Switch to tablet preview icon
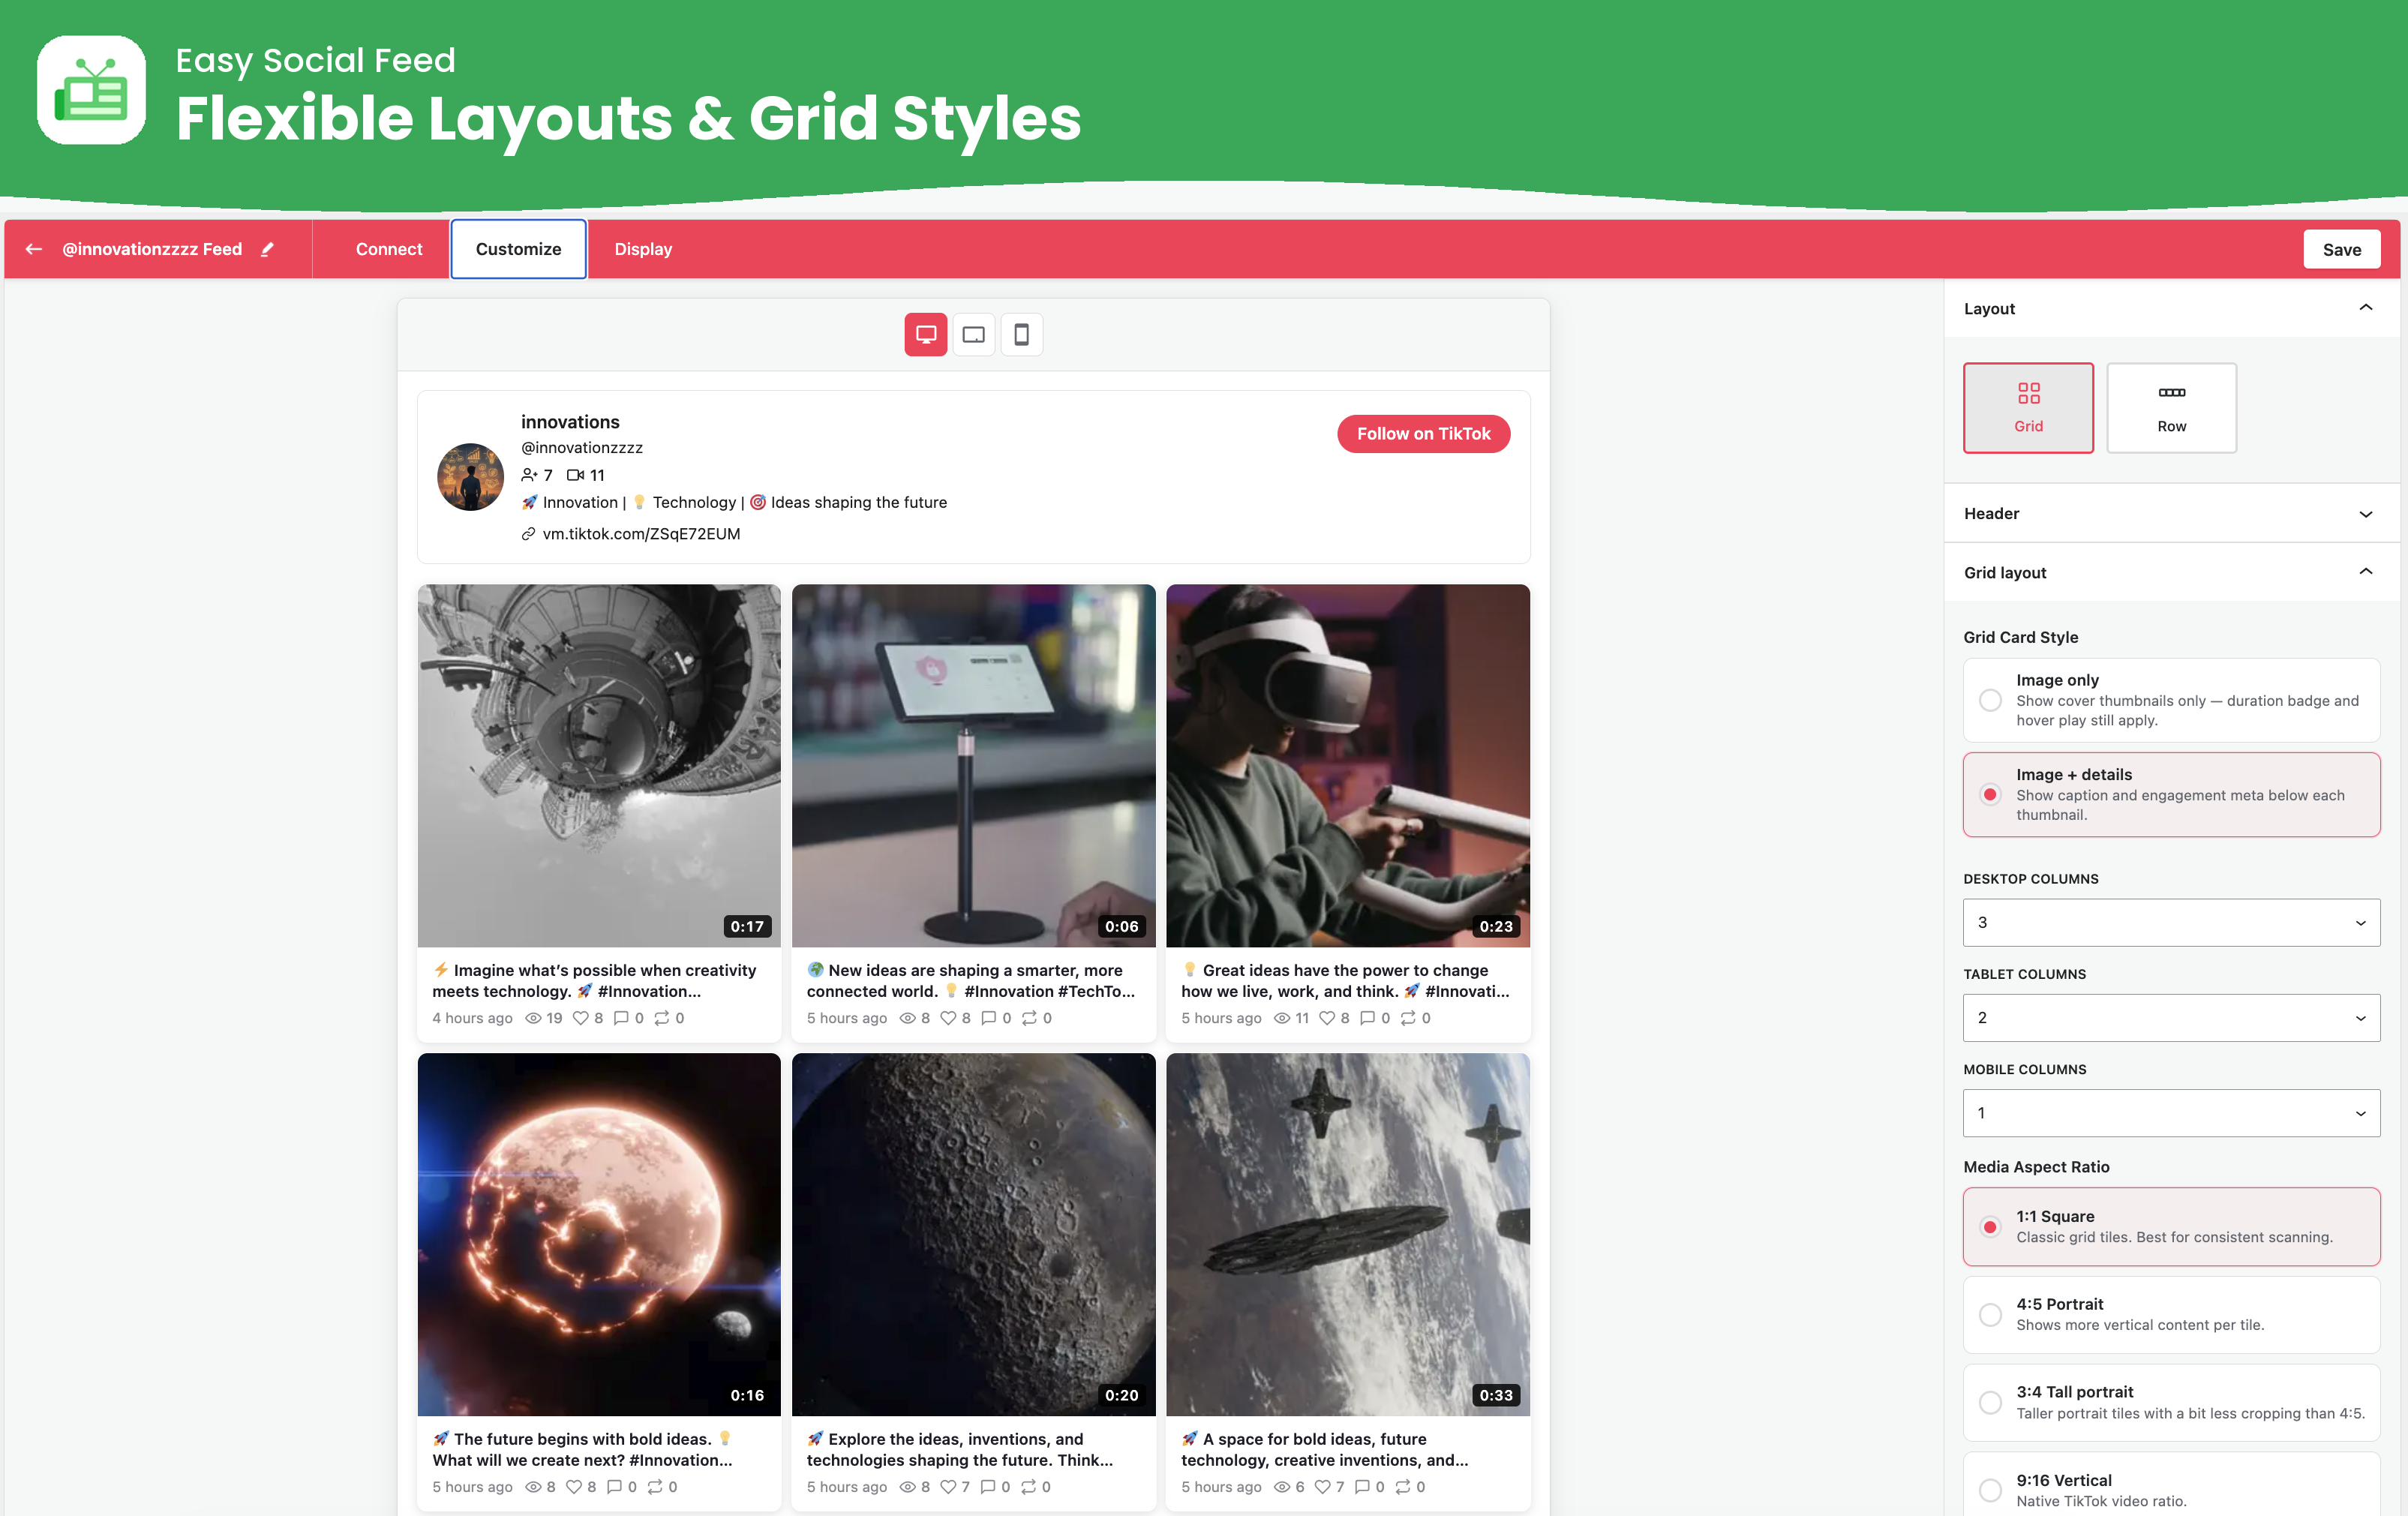2408x1516 pixels. click(973, 334)
